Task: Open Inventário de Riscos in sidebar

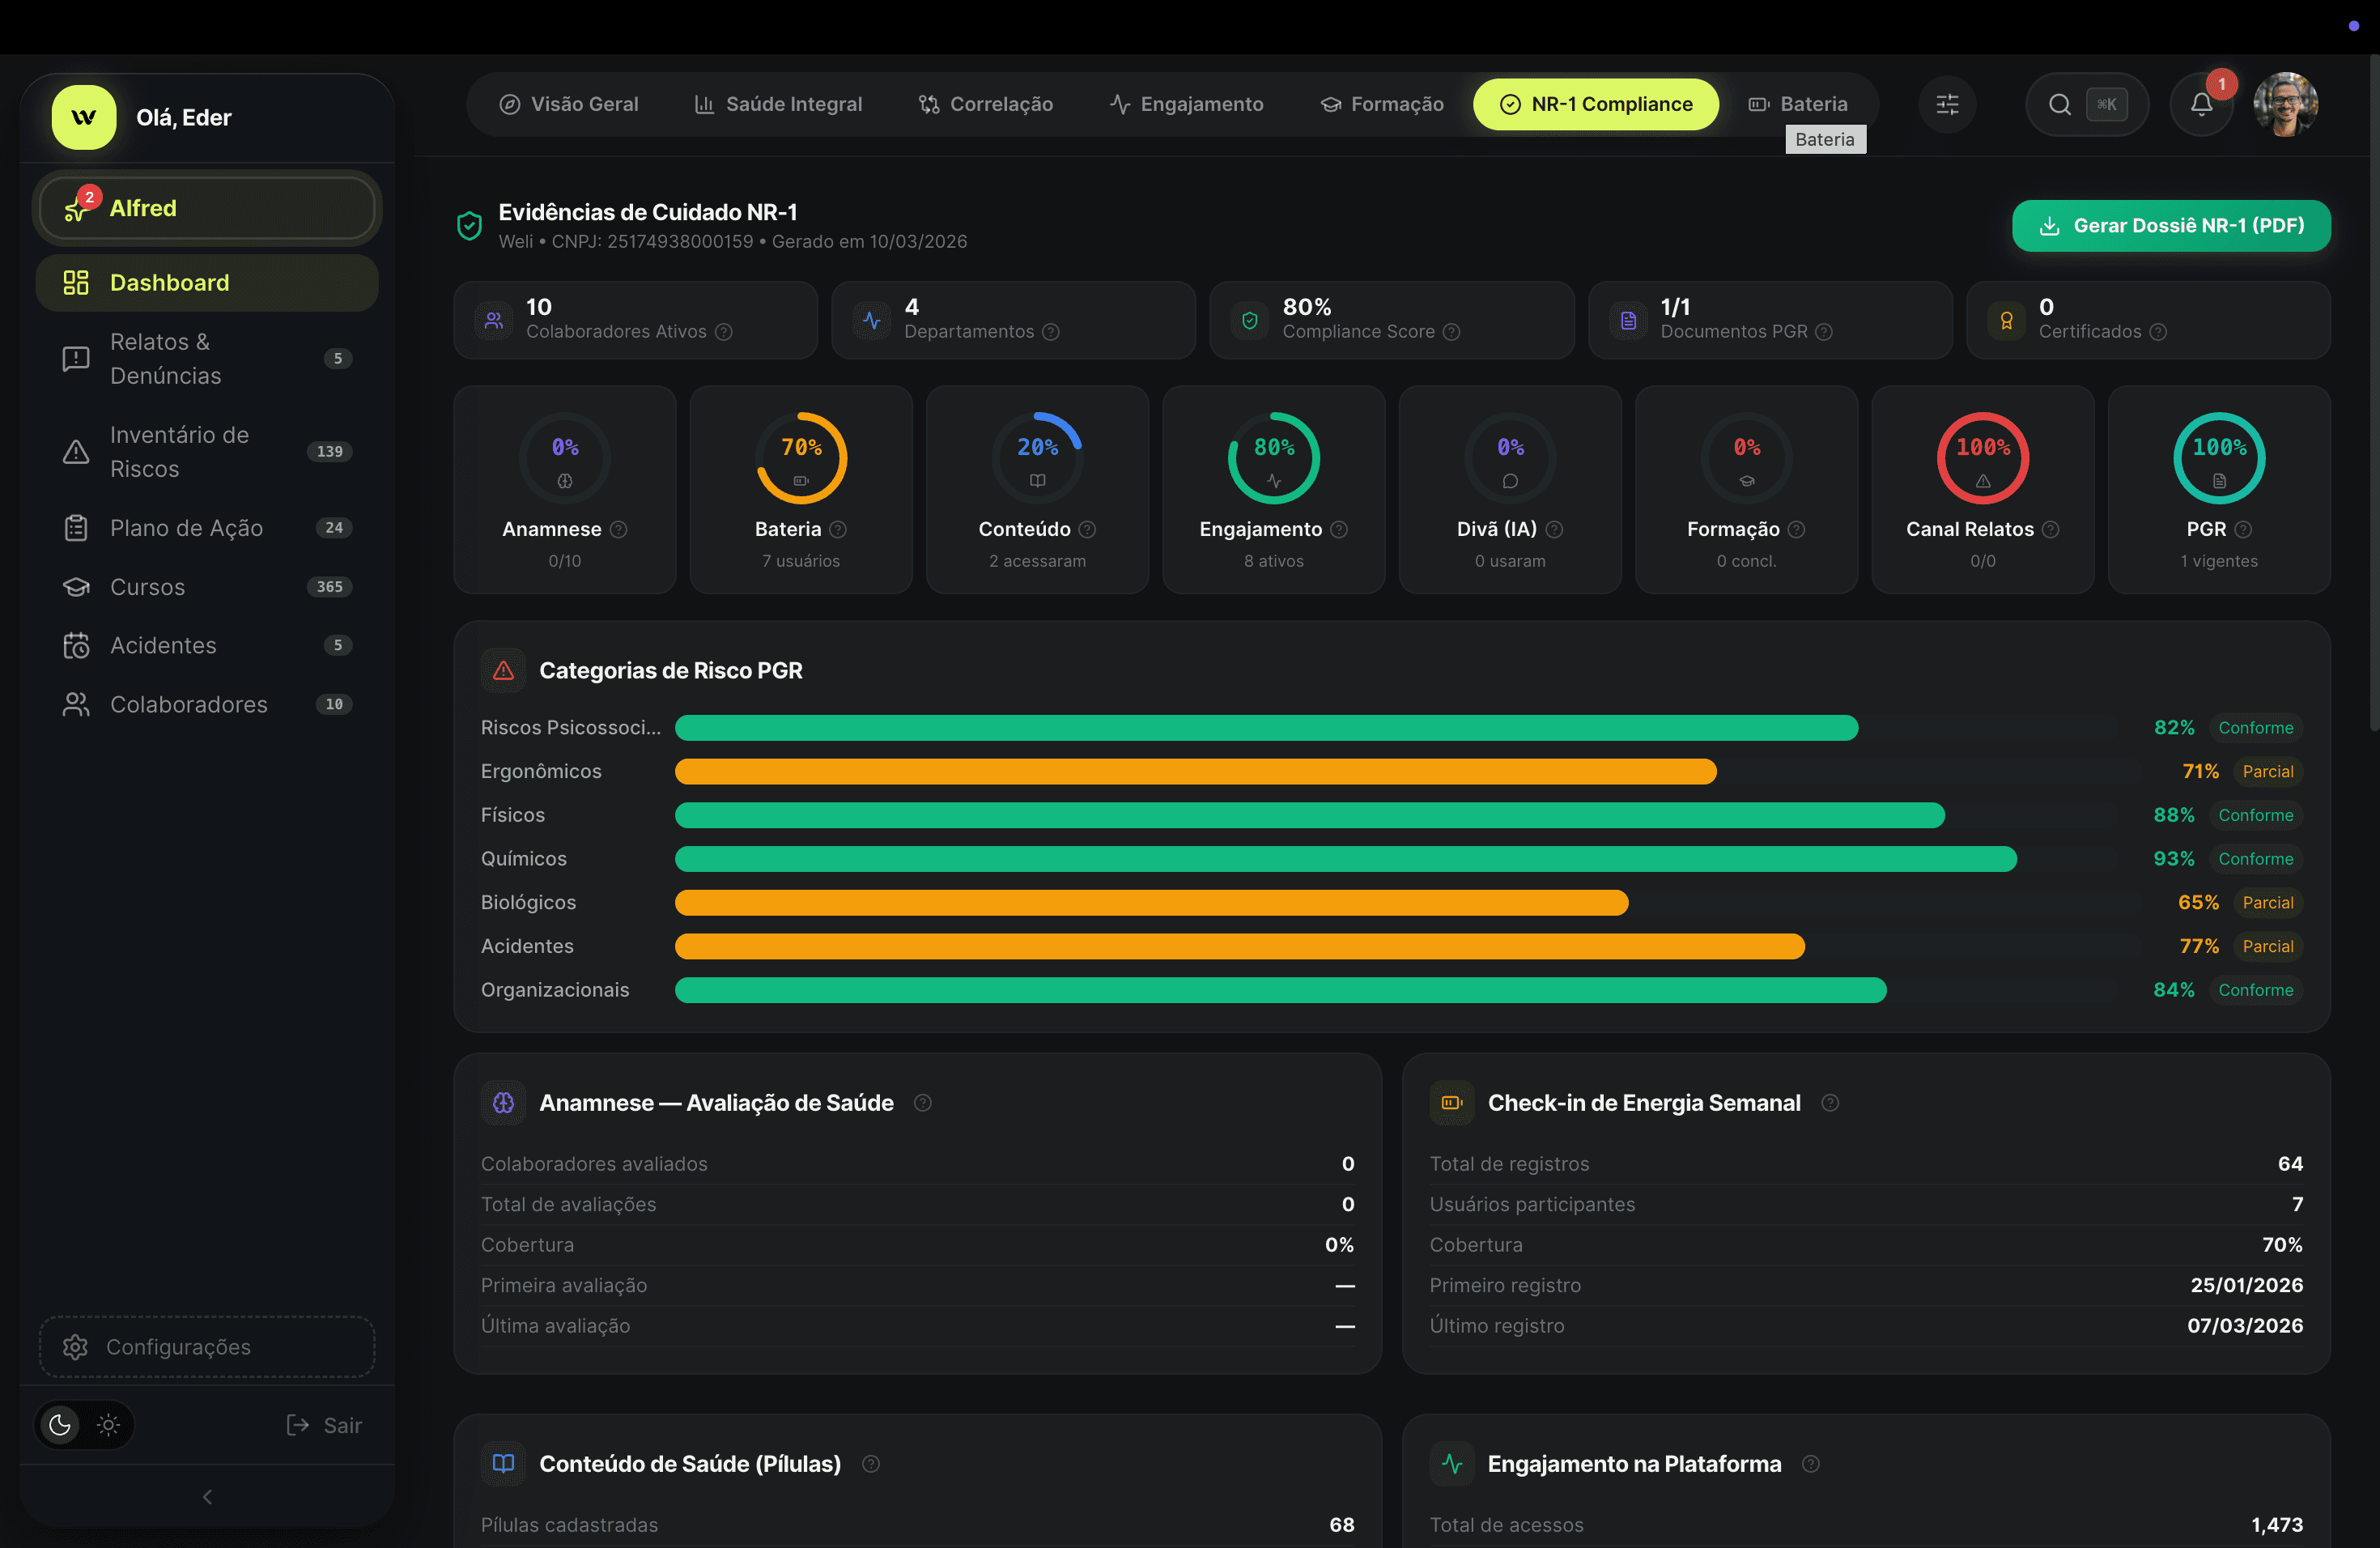Action: tap(207, 452)
